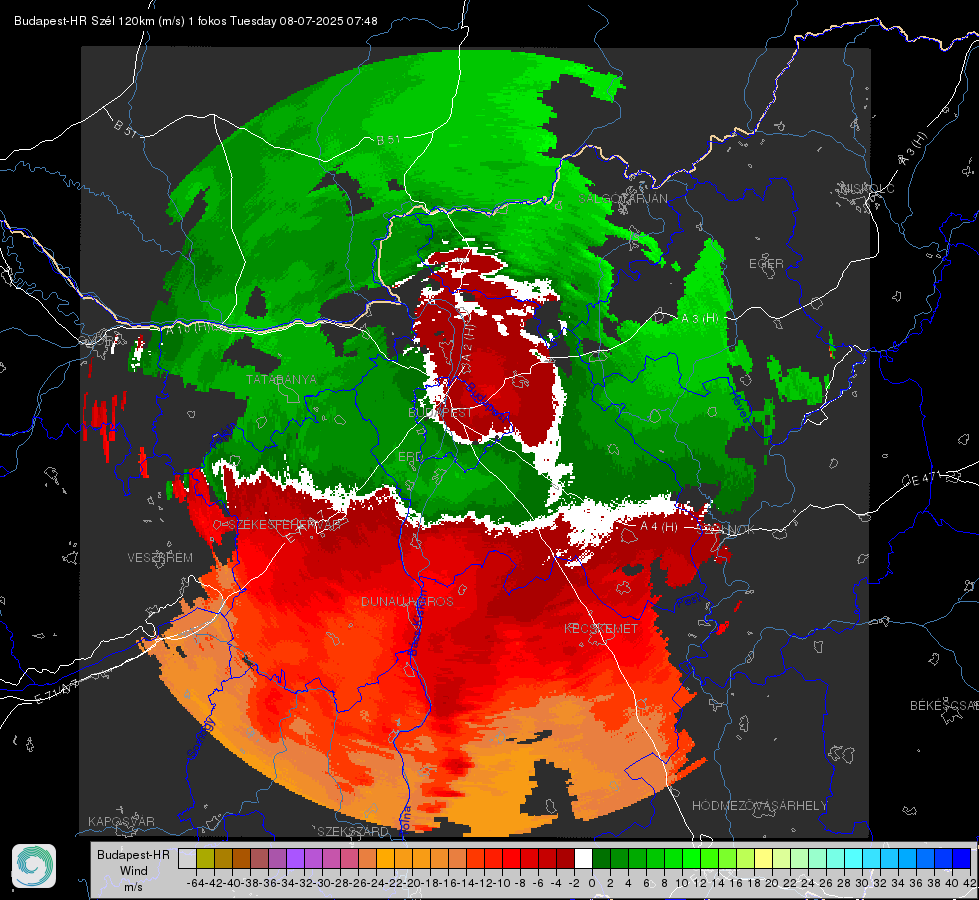
Task: Select the gray swatch at the legend's start
Action: 187,858
